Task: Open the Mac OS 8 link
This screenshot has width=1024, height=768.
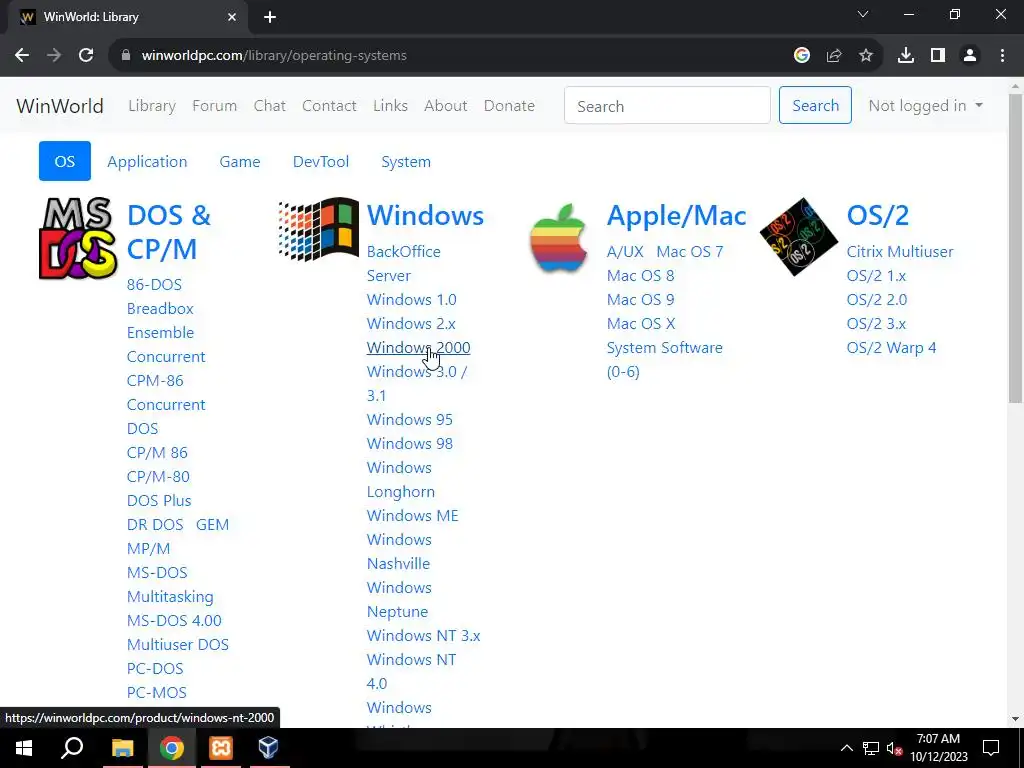Action: point(640,276)
